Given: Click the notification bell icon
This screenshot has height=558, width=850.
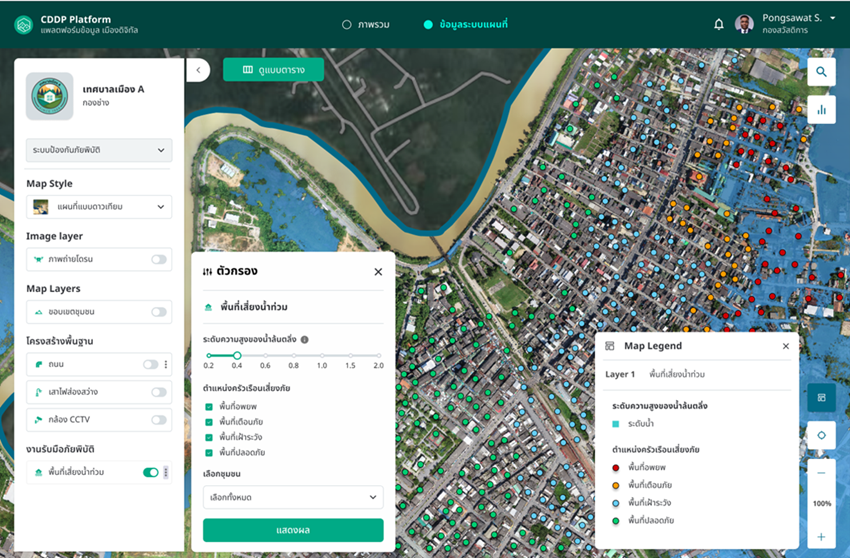Looking at the screenshot, I should pyautogui.click(x=718, y=24).
